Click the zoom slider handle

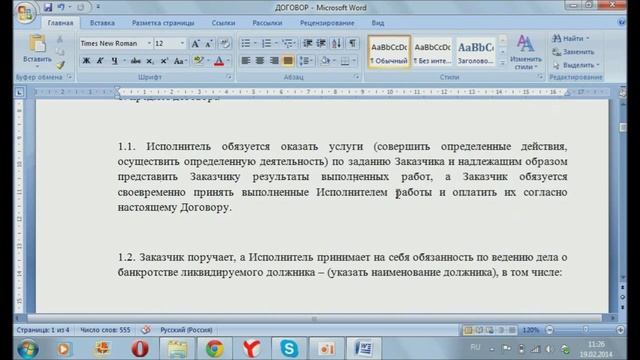point(586,329)
